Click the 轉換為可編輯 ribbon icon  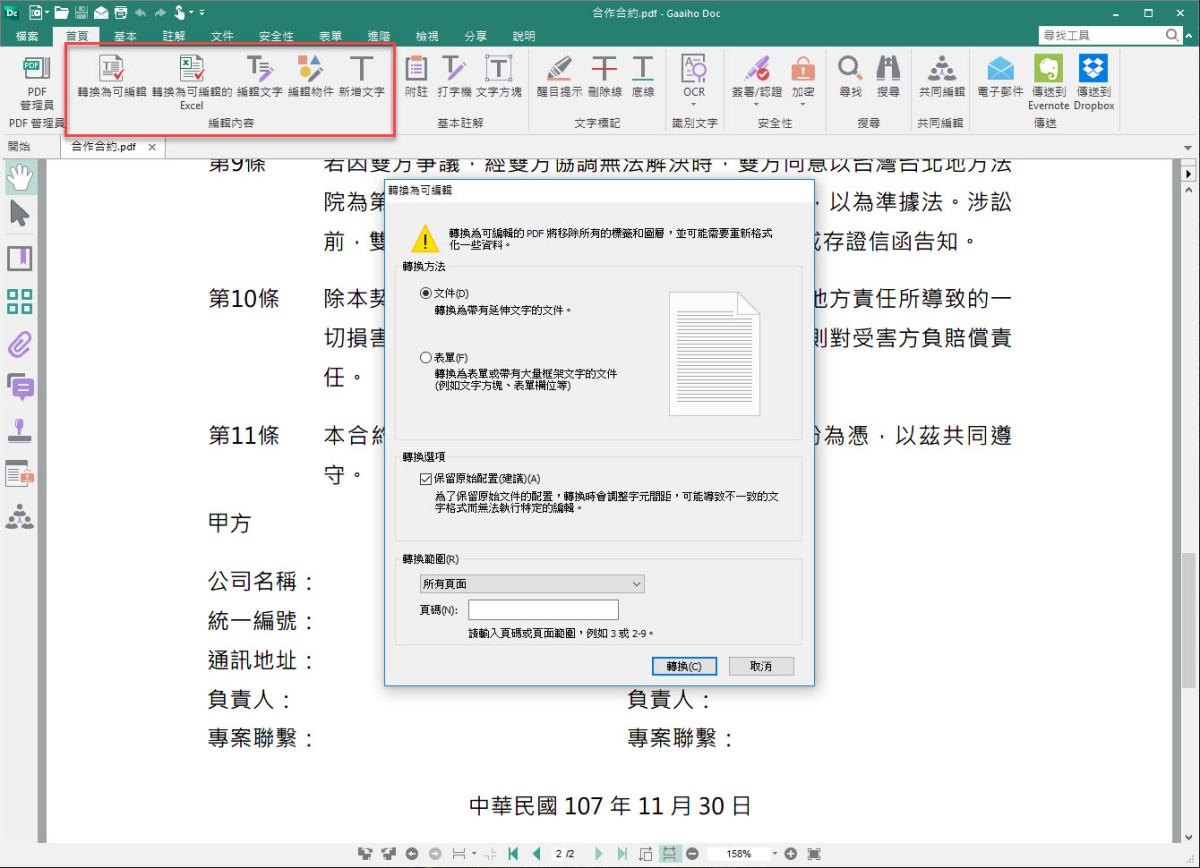[111, 71]
